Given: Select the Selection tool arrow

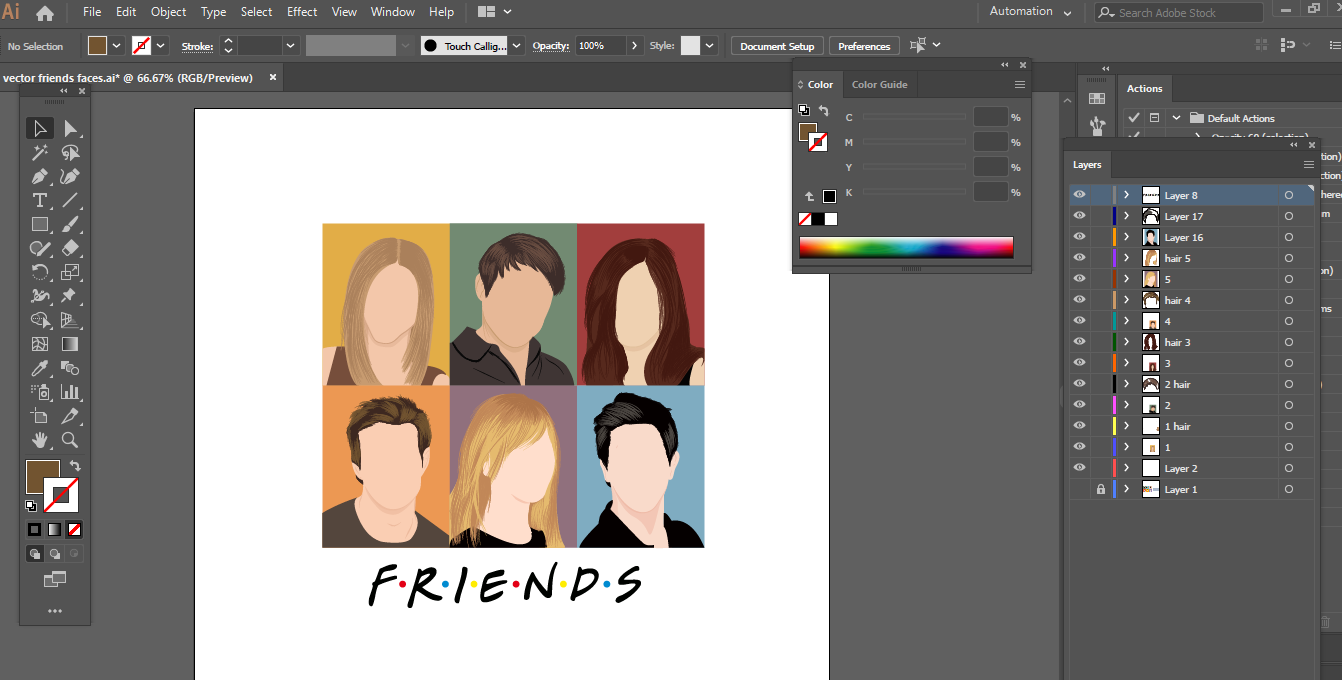Looking at the screenshot, I should point(40,128).
